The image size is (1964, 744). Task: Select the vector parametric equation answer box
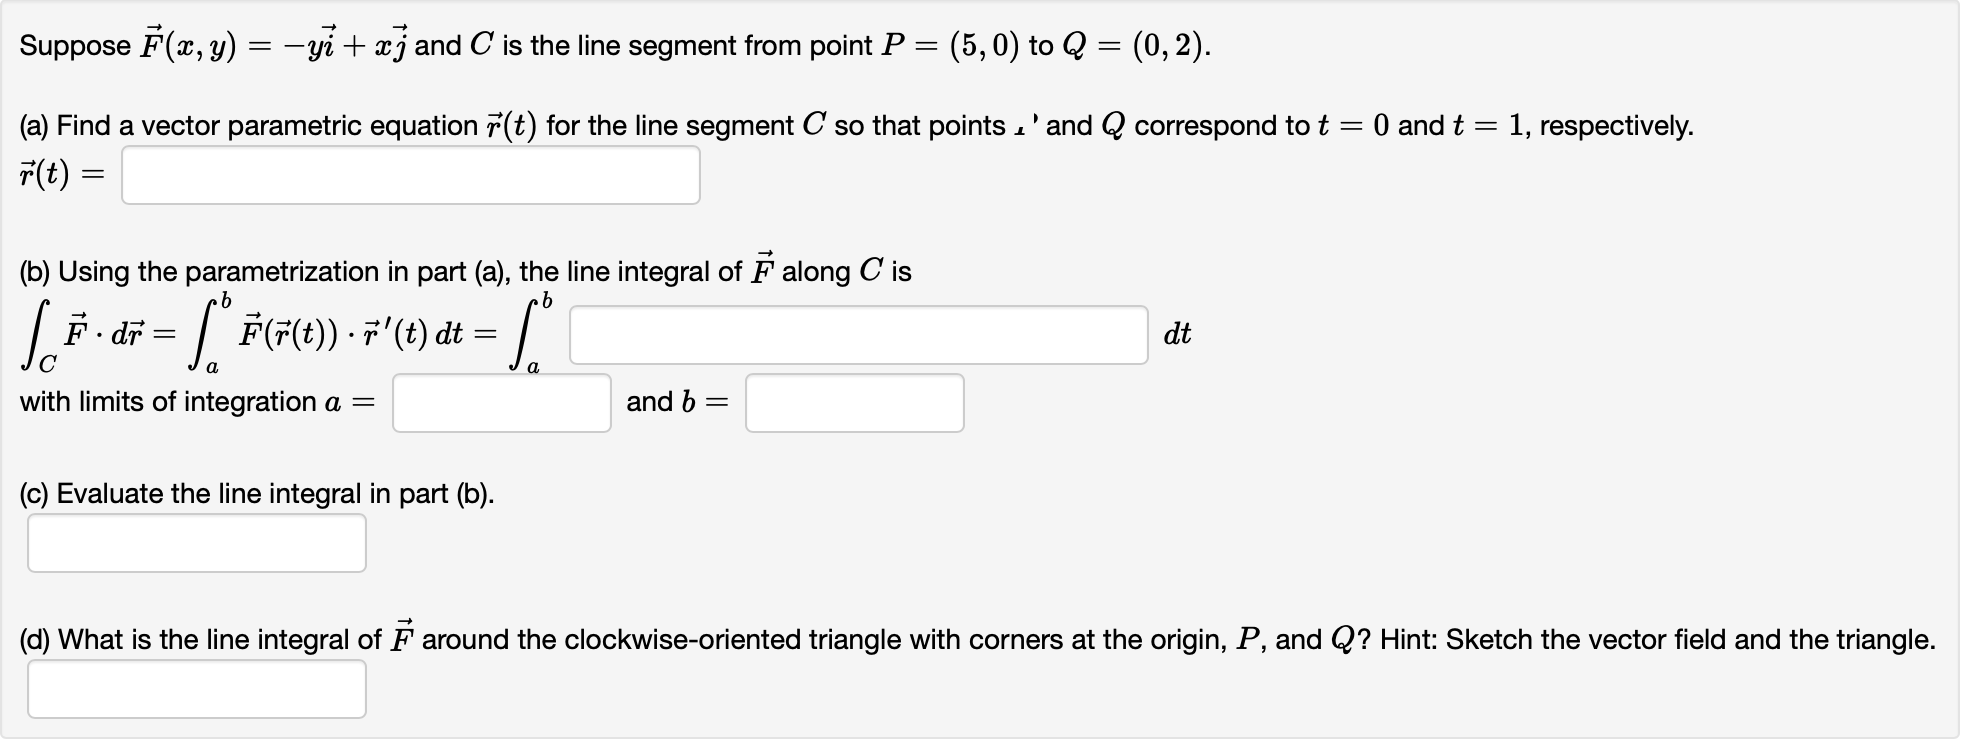click(410, 176)
